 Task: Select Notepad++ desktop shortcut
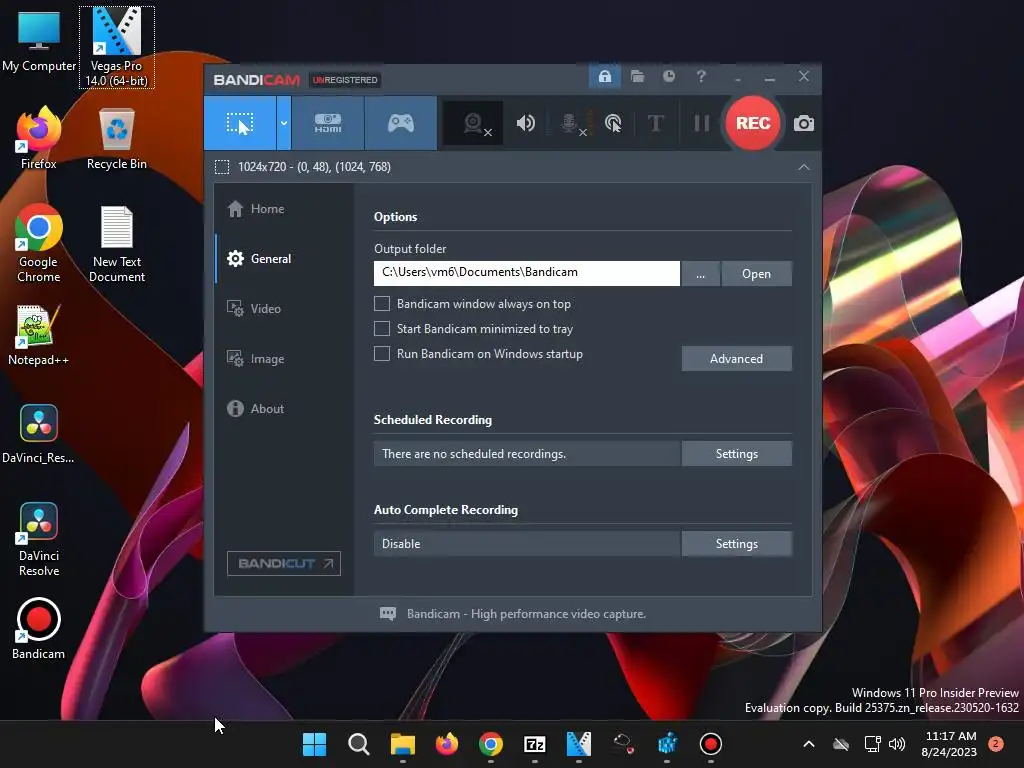click(39, 335)
